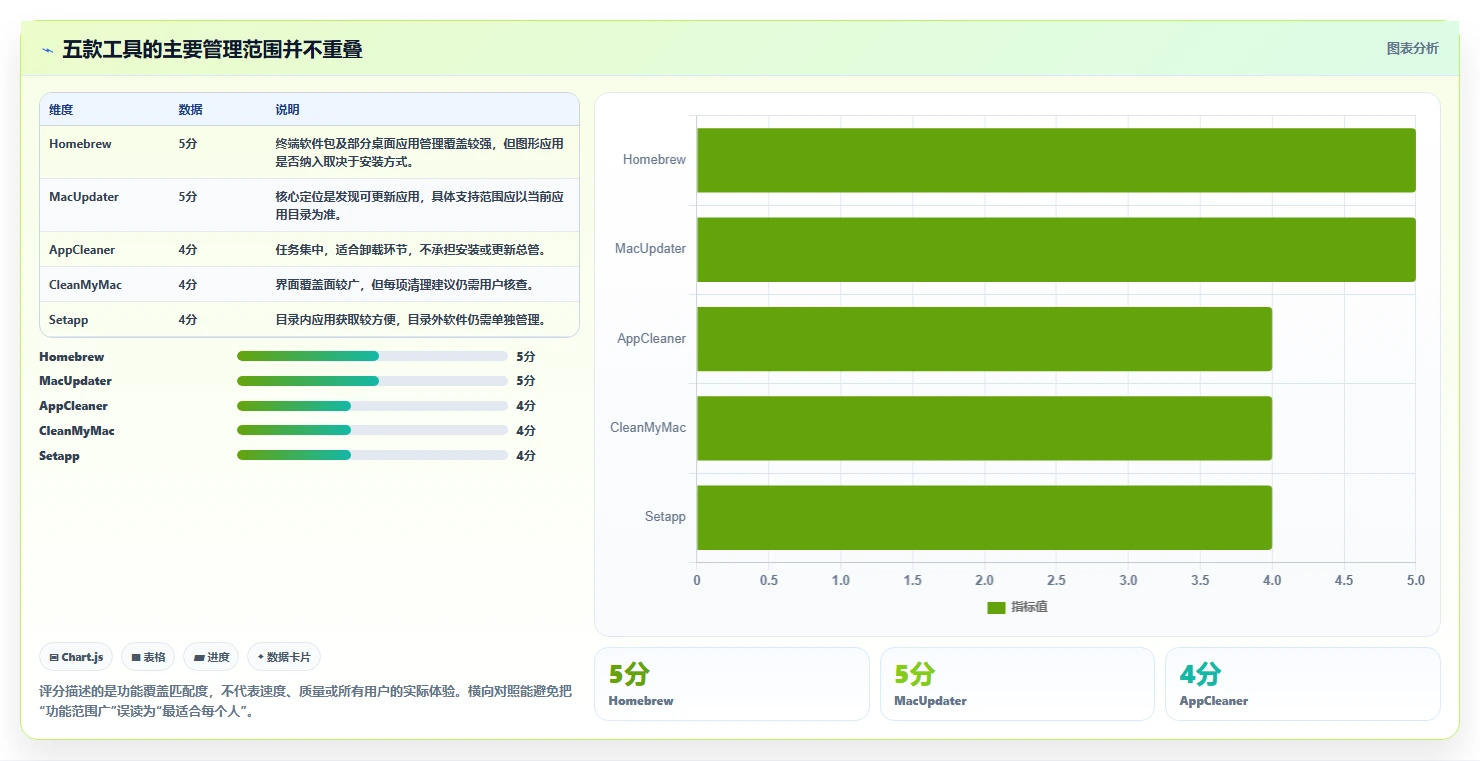Image resolution: width=1480 pixels, height=761 pixels.
Task: Select the Homebrew name cell in the table
Action: coord(80,144)
